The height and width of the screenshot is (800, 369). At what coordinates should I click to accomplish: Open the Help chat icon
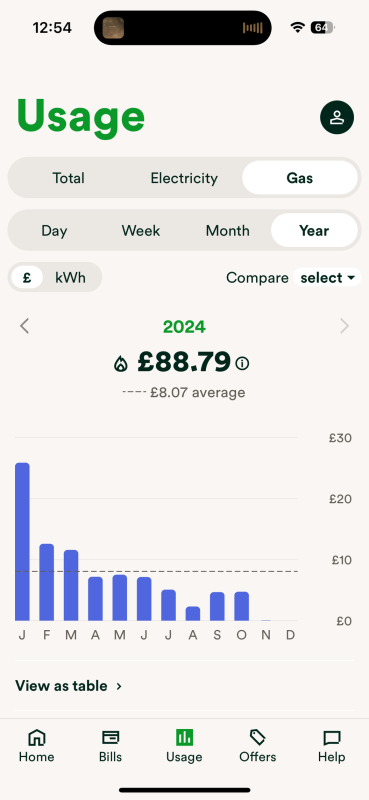tap(332, 738)
